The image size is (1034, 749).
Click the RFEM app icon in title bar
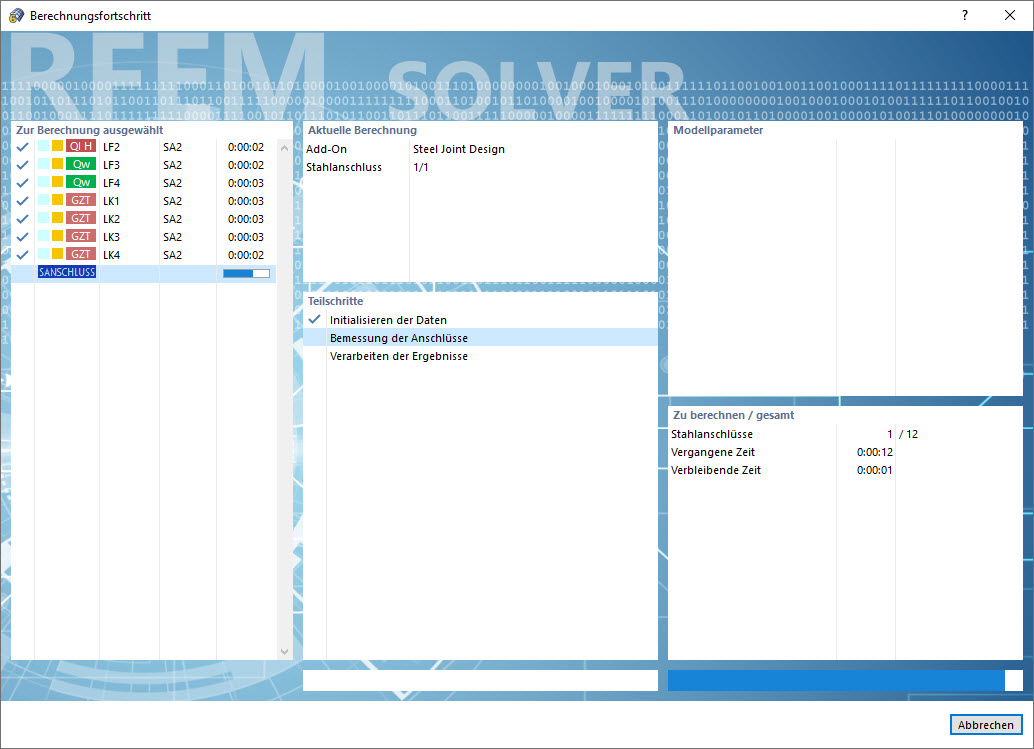pyautogui.click(x=16, y=15)
